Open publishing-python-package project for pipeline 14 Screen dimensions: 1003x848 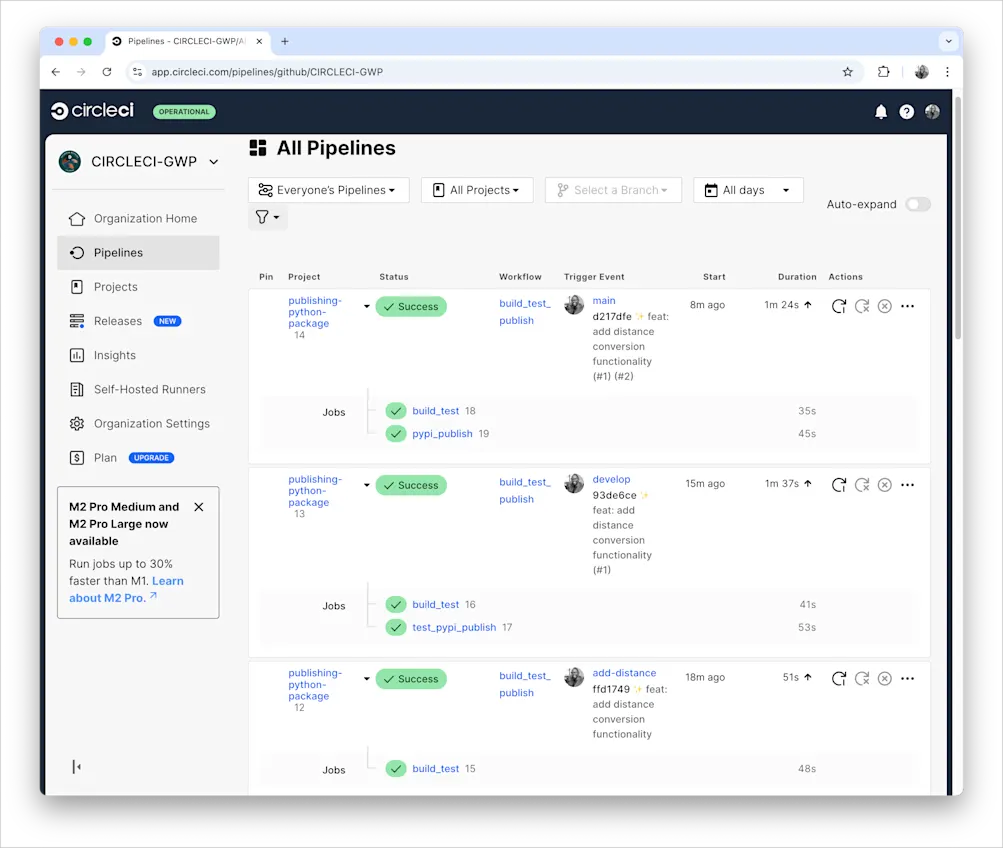coord(315,312)
